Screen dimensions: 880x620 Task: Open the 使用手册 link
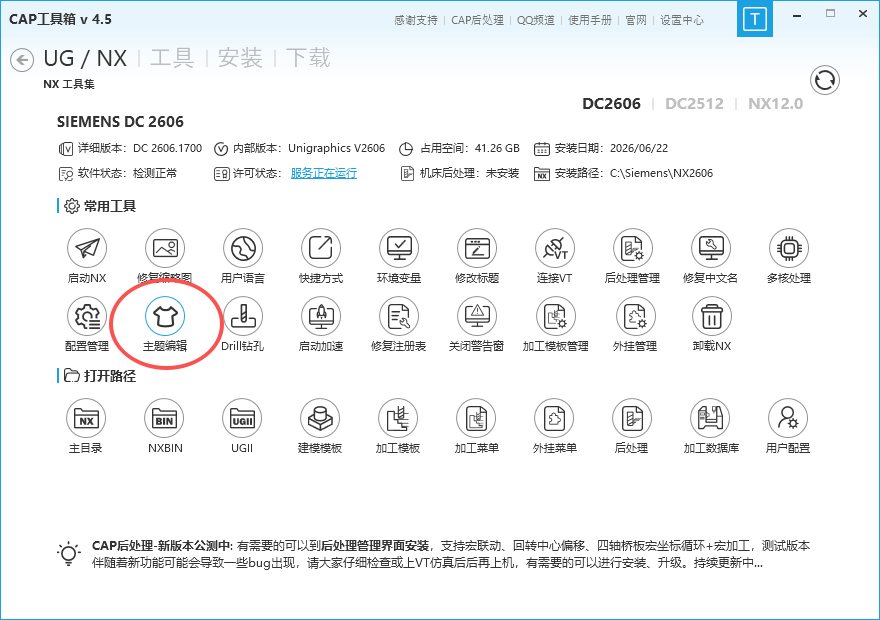590,20
